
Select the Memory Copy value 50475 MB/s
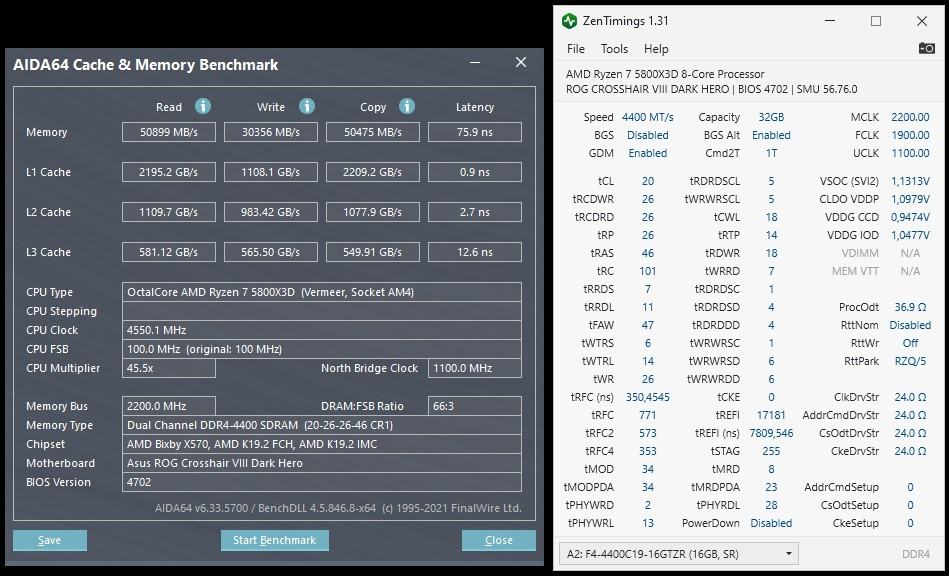click(x=373, y=132)
